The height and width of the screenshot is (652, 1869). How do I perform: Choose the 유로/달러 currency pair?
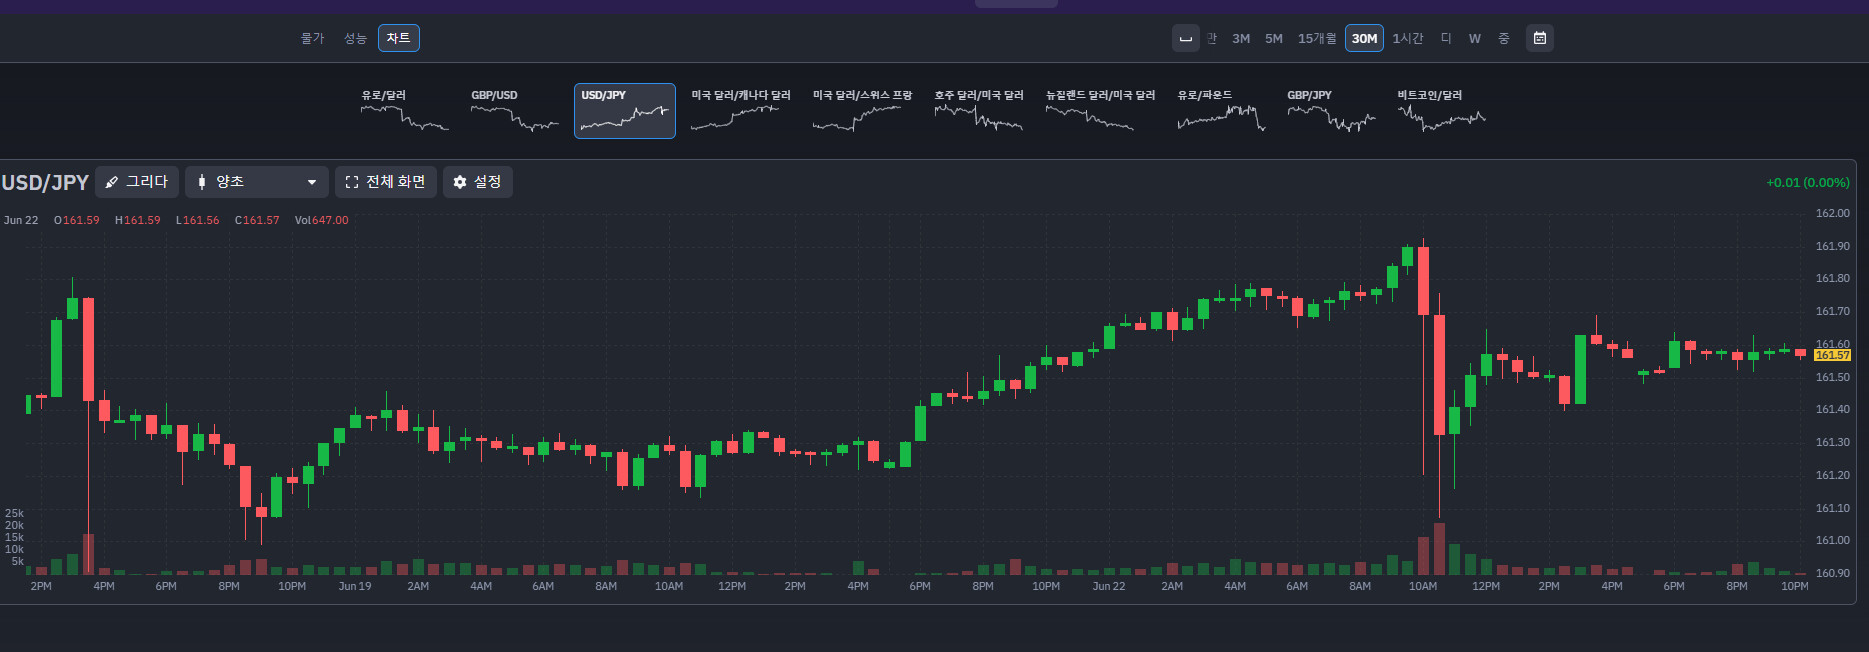[x=404, y=111]
